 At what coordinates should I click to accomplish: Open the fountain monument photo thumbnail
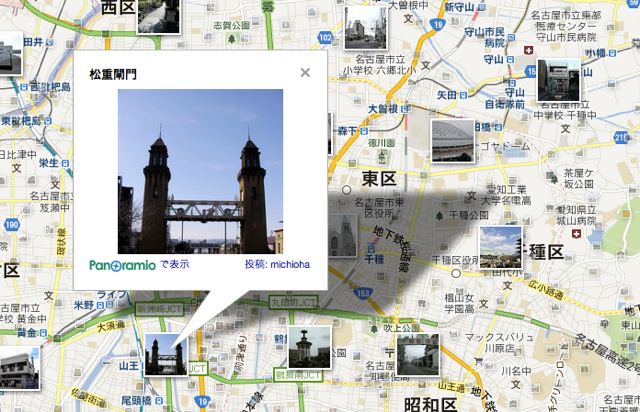[309, 347]
